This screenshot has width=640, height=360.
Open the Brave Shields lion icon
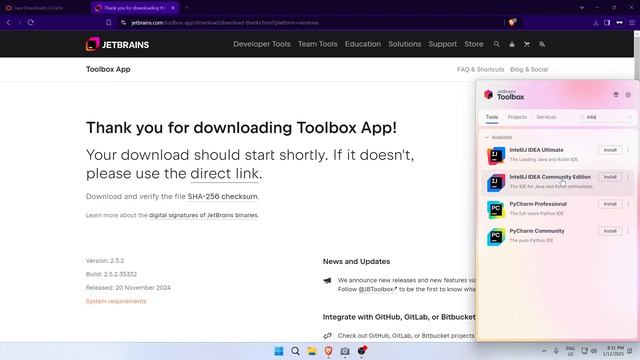[512, 22]
